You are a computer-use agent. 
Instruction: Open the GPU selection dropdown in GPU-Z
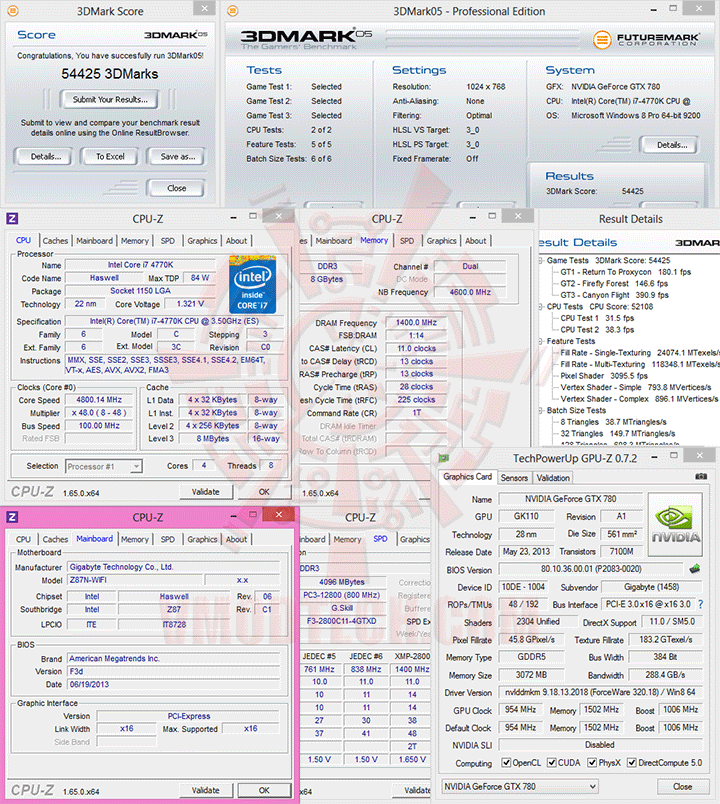520,786
